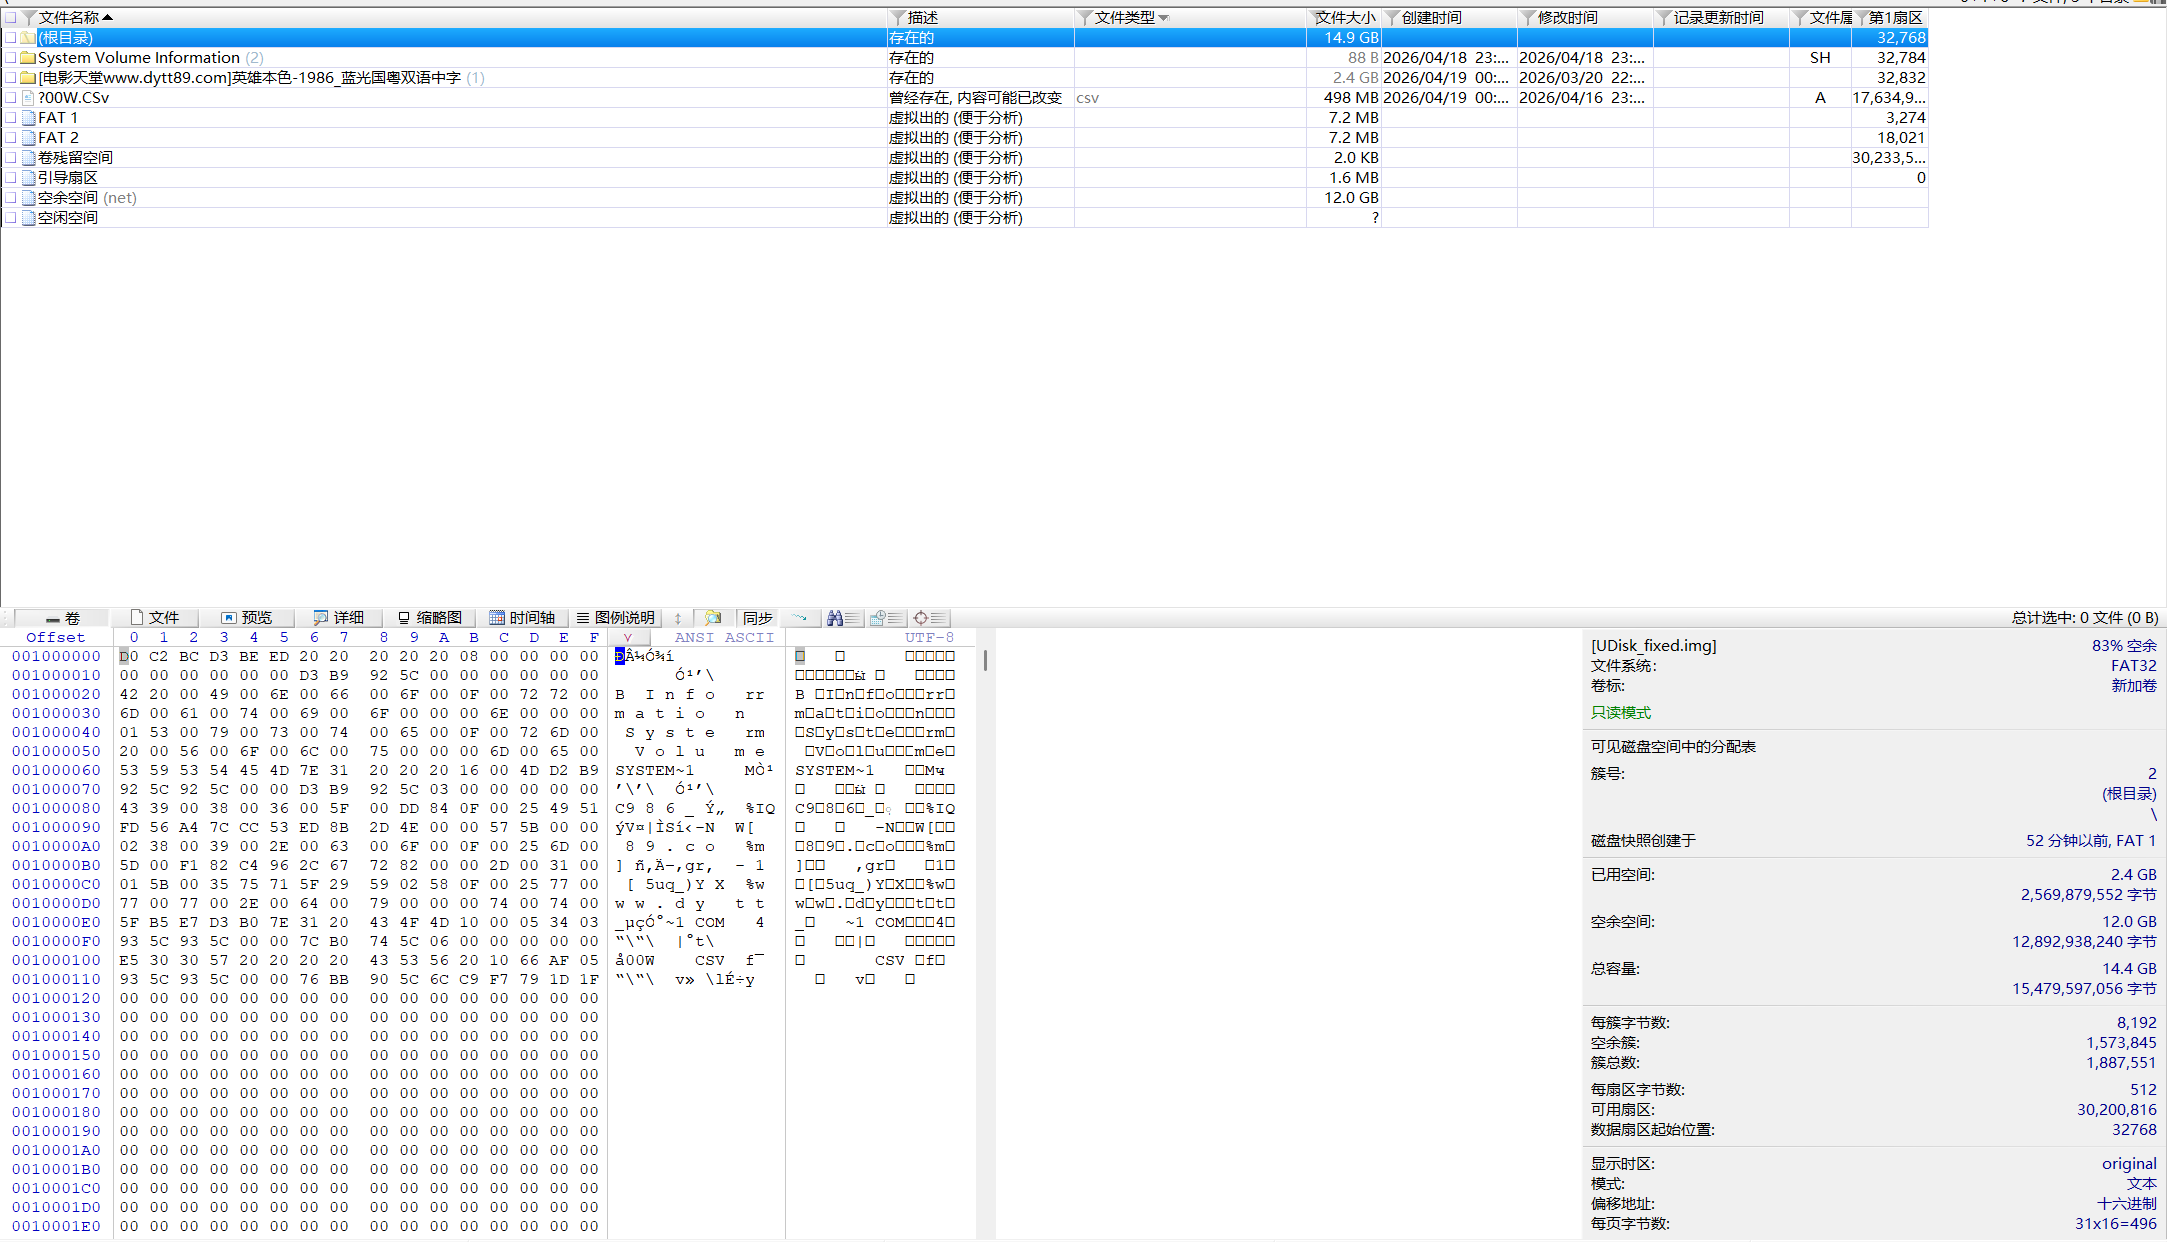The height and width of the screenshot is (1242, 2167).
Task: Click the 卷残留空间 file icon
Action: pyautogui.click(x=28, y=158)
